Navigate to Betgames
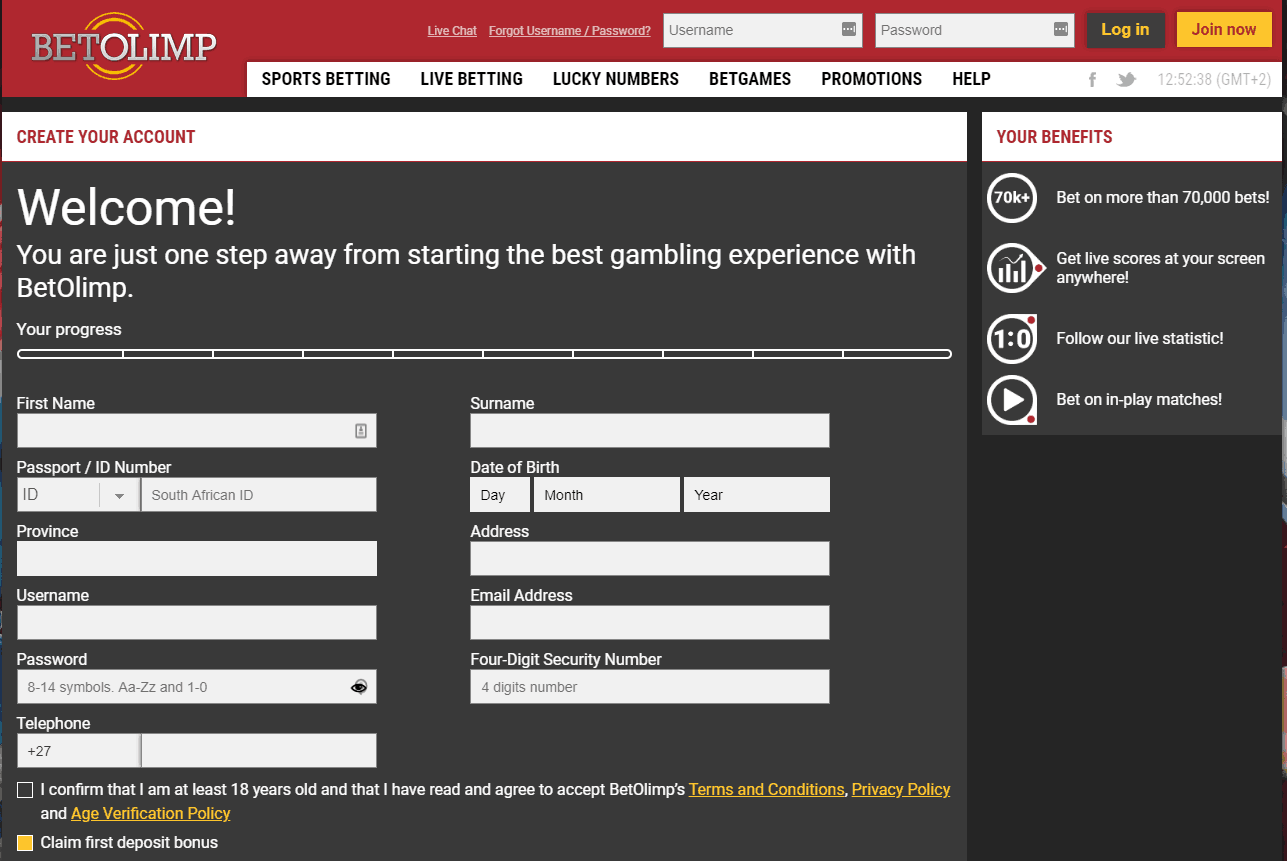The width and height of the screenshot is (1287, 861). (750, 79)
